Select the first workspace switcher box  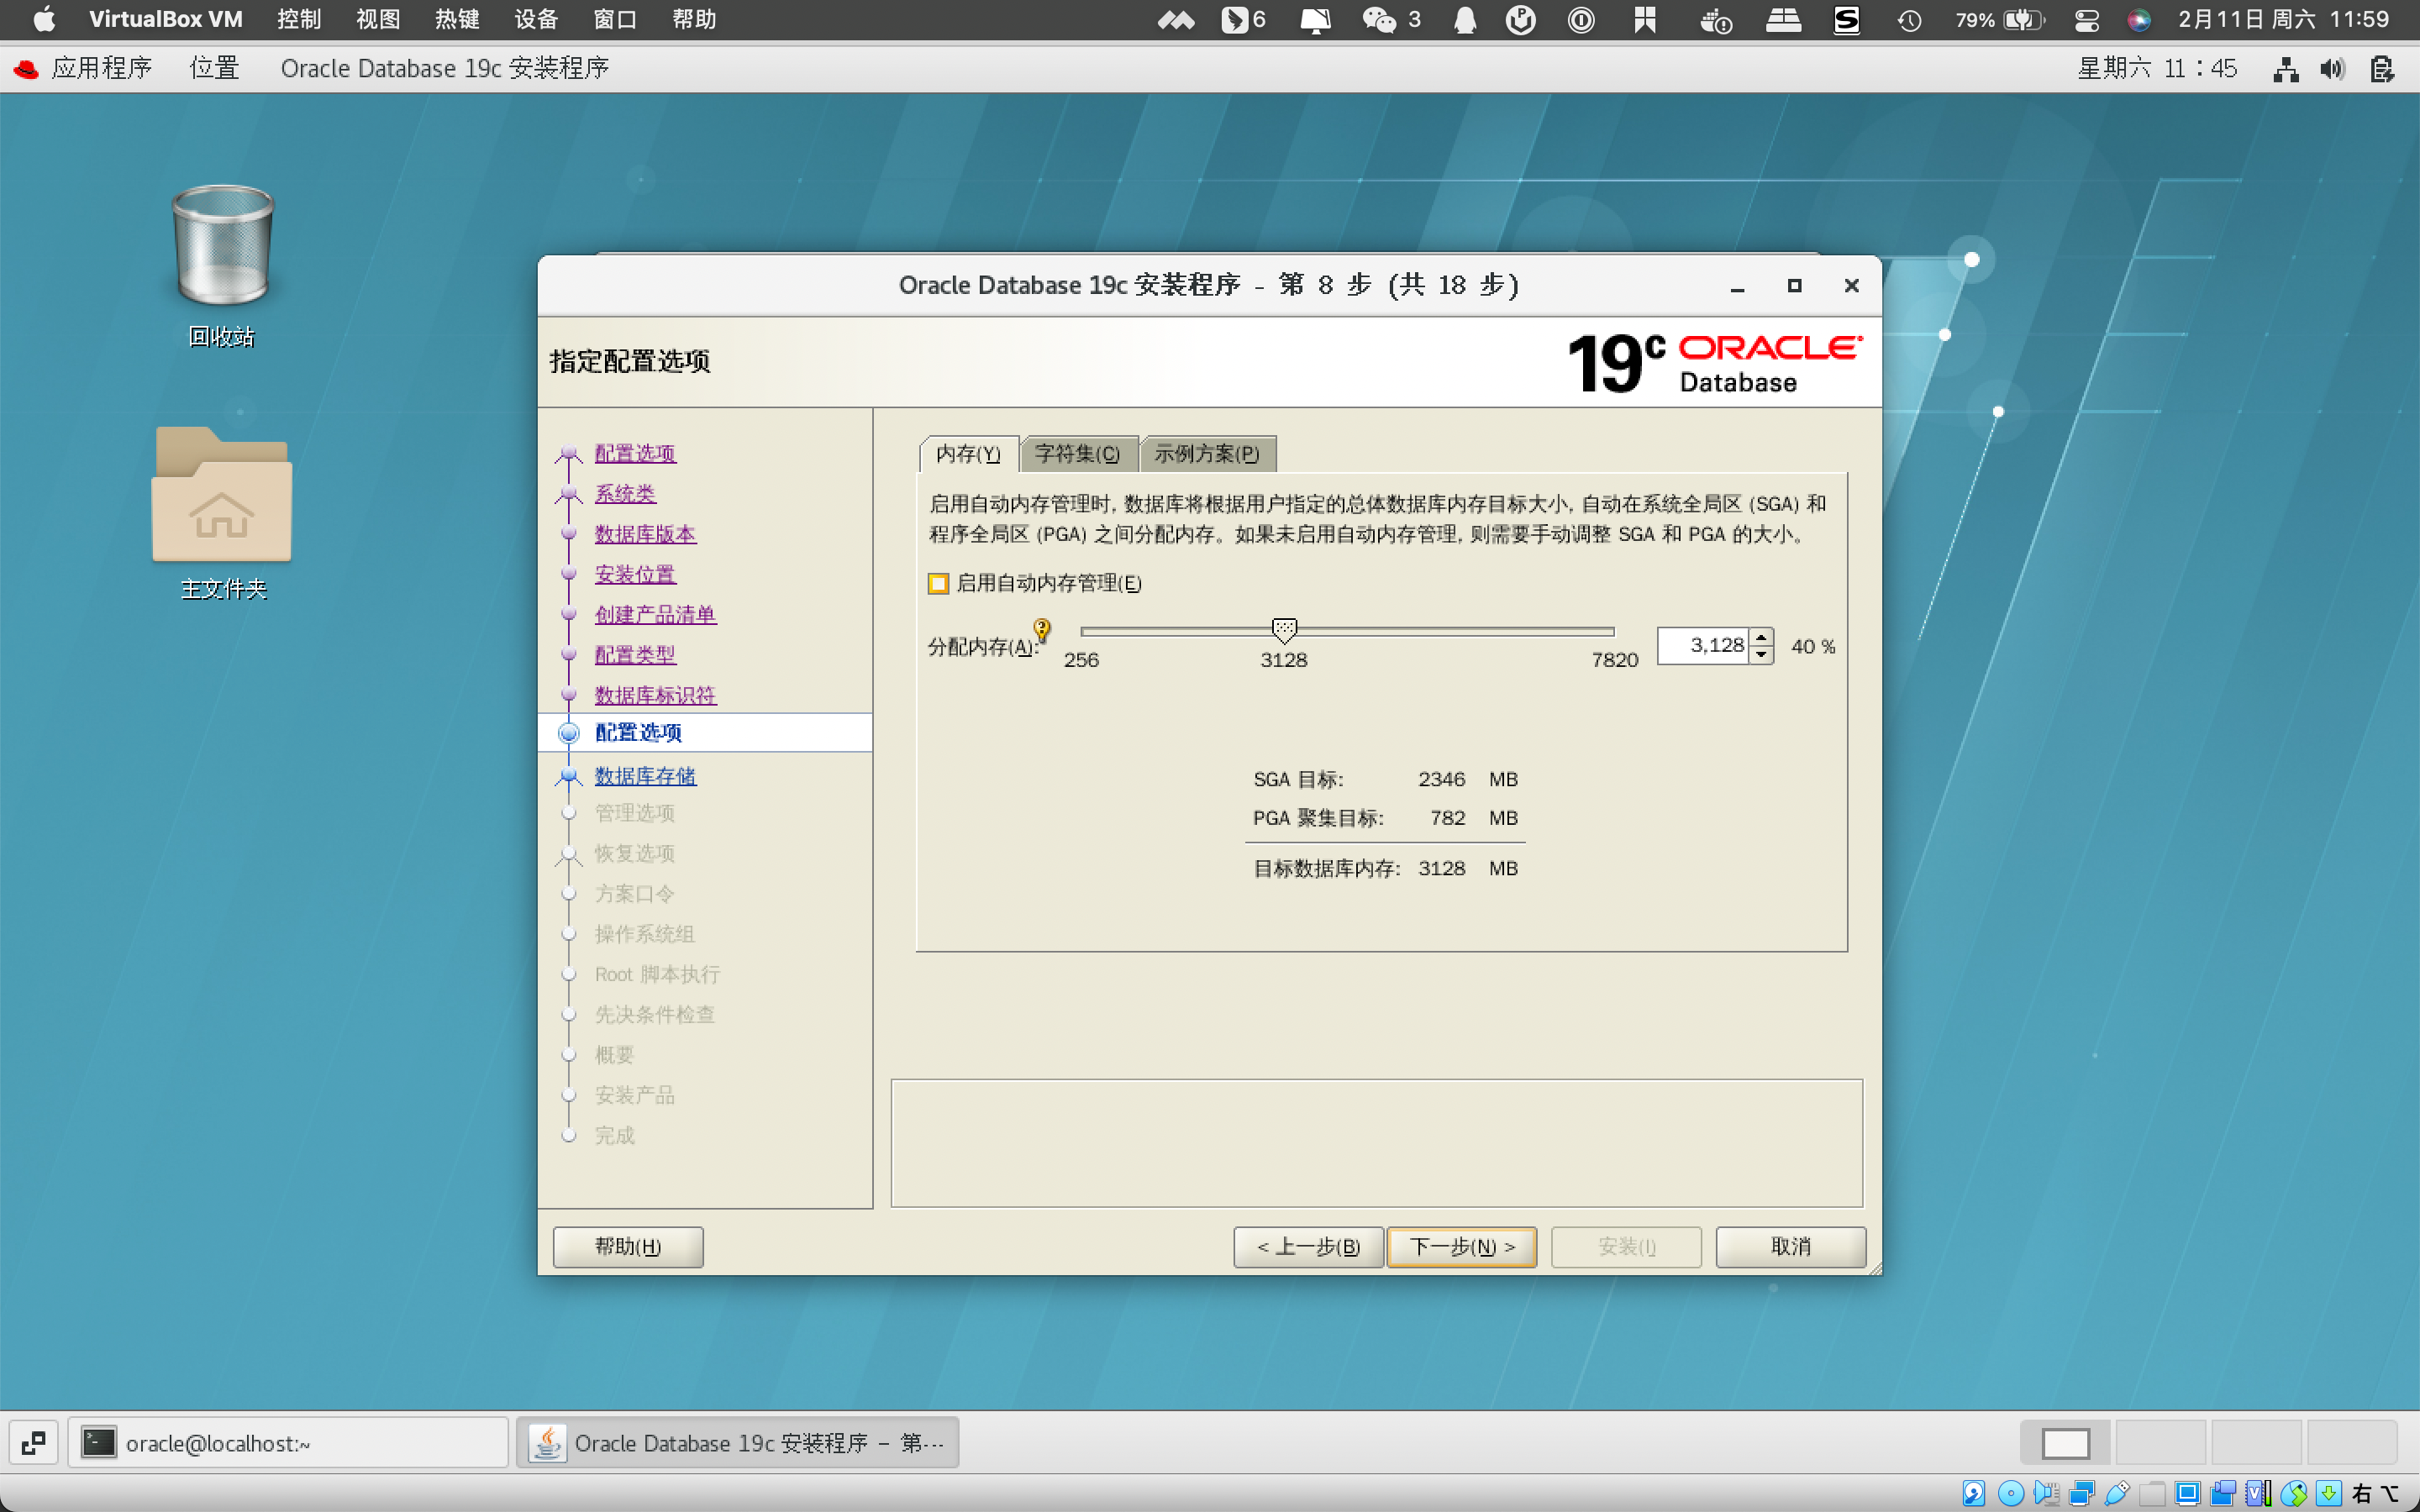pos(2065,1443)
